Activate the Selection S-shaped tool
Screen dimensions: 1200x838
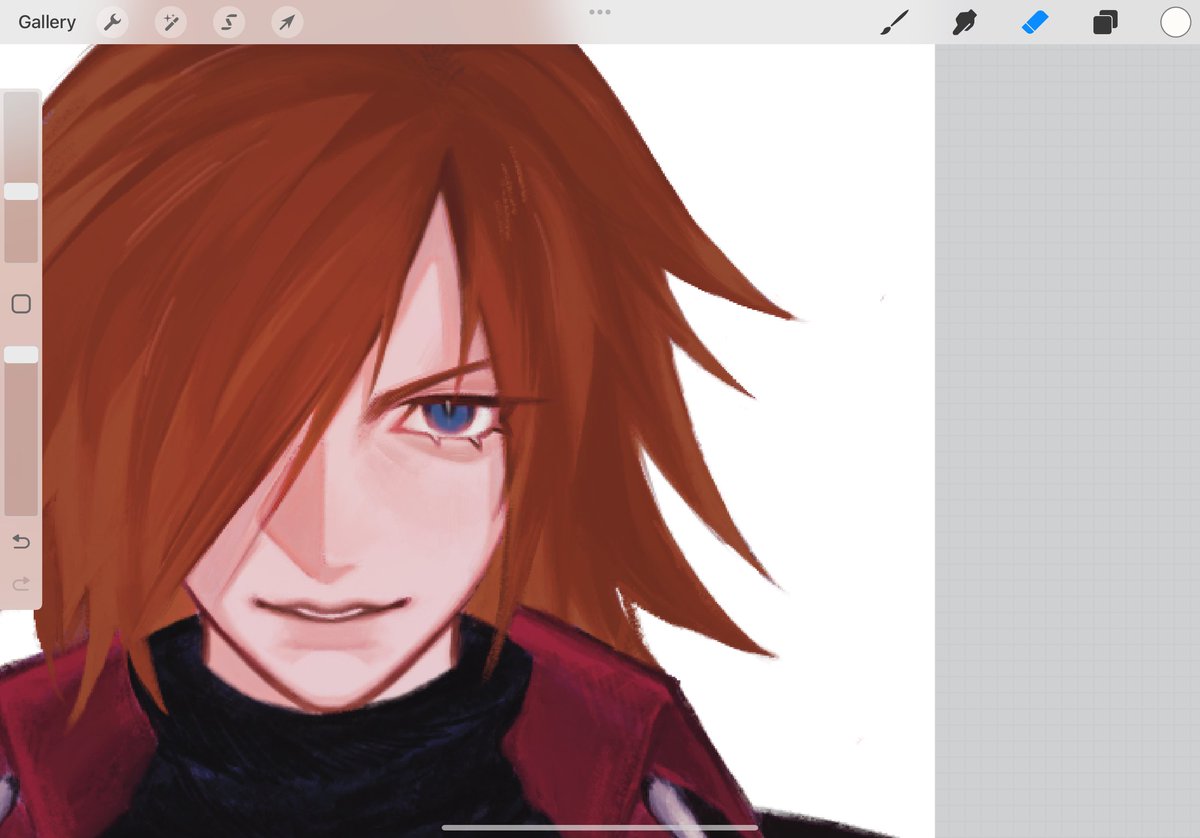(229, 23)
